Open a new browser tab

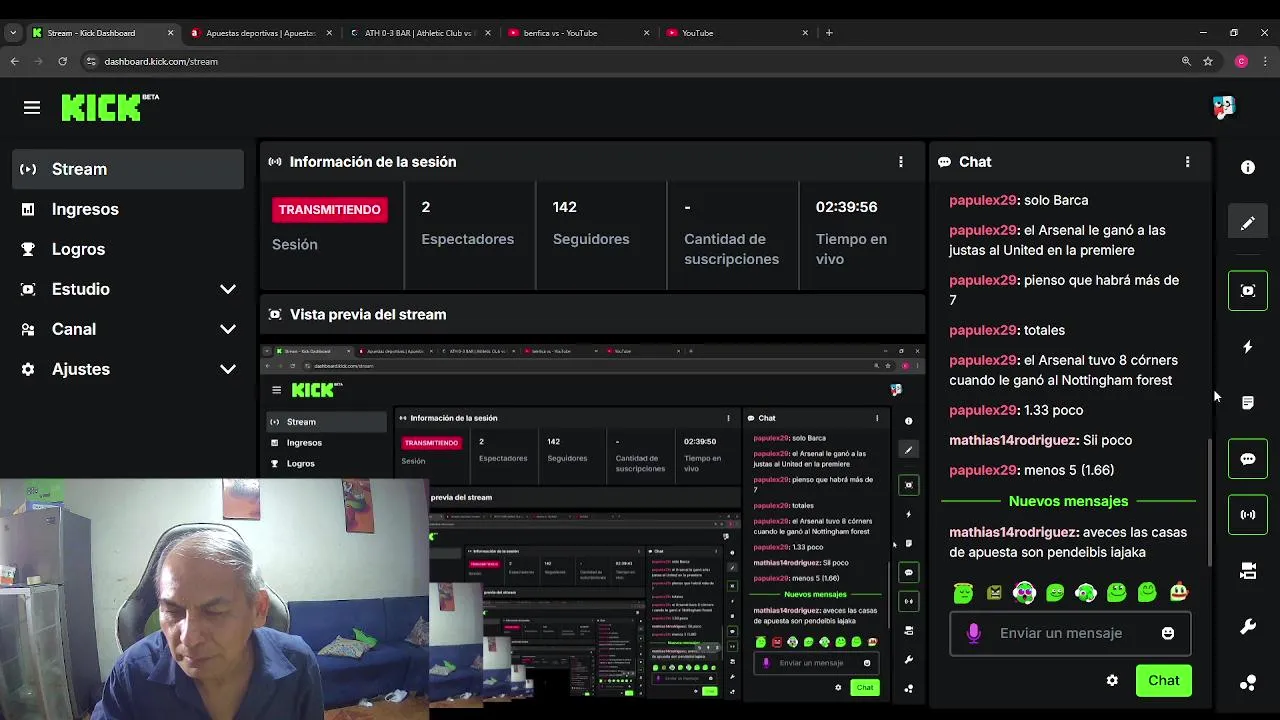point(829,33)
